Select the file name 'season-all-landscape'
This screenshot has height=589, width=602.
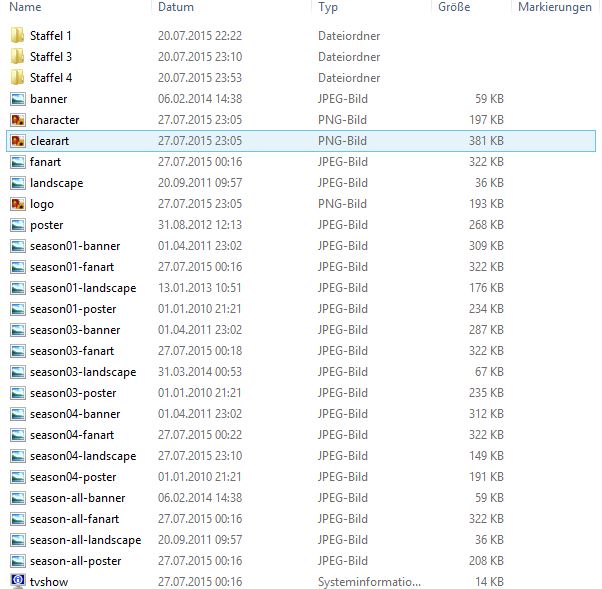[x=86, y=540]
